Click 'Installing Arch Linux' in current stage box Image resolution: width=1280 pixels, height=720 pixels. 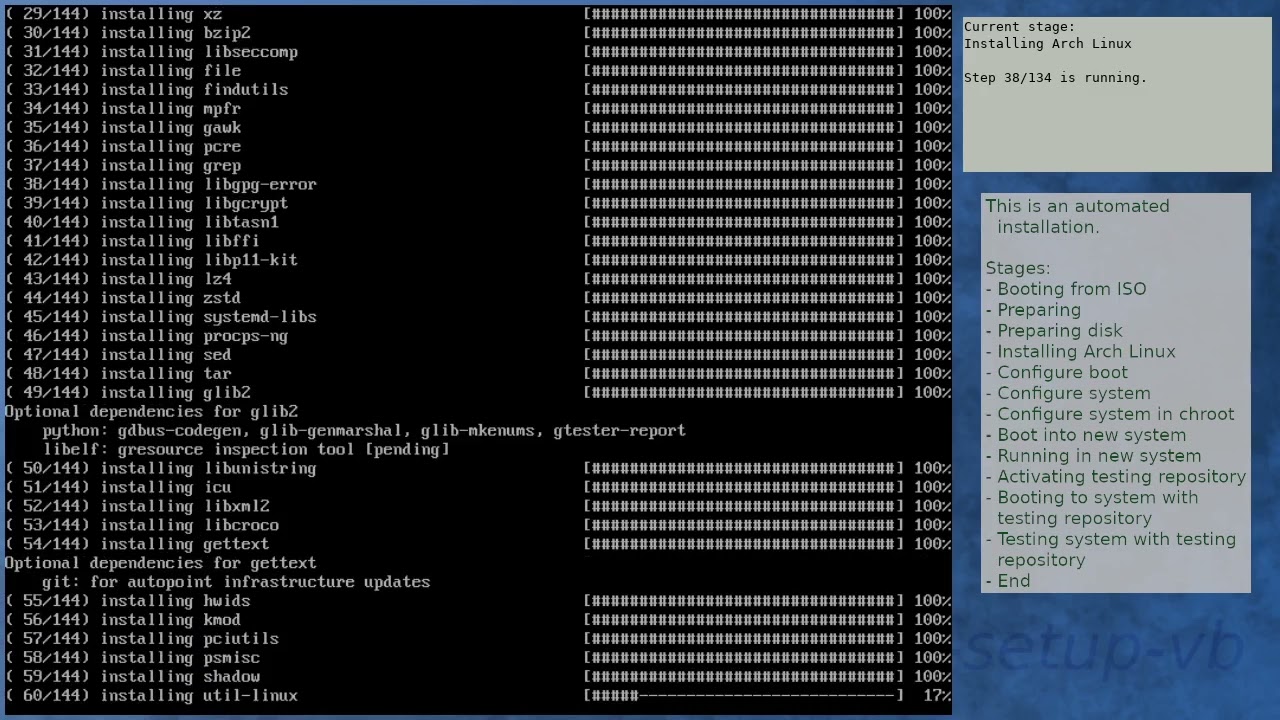click(x=1048, y=44)
